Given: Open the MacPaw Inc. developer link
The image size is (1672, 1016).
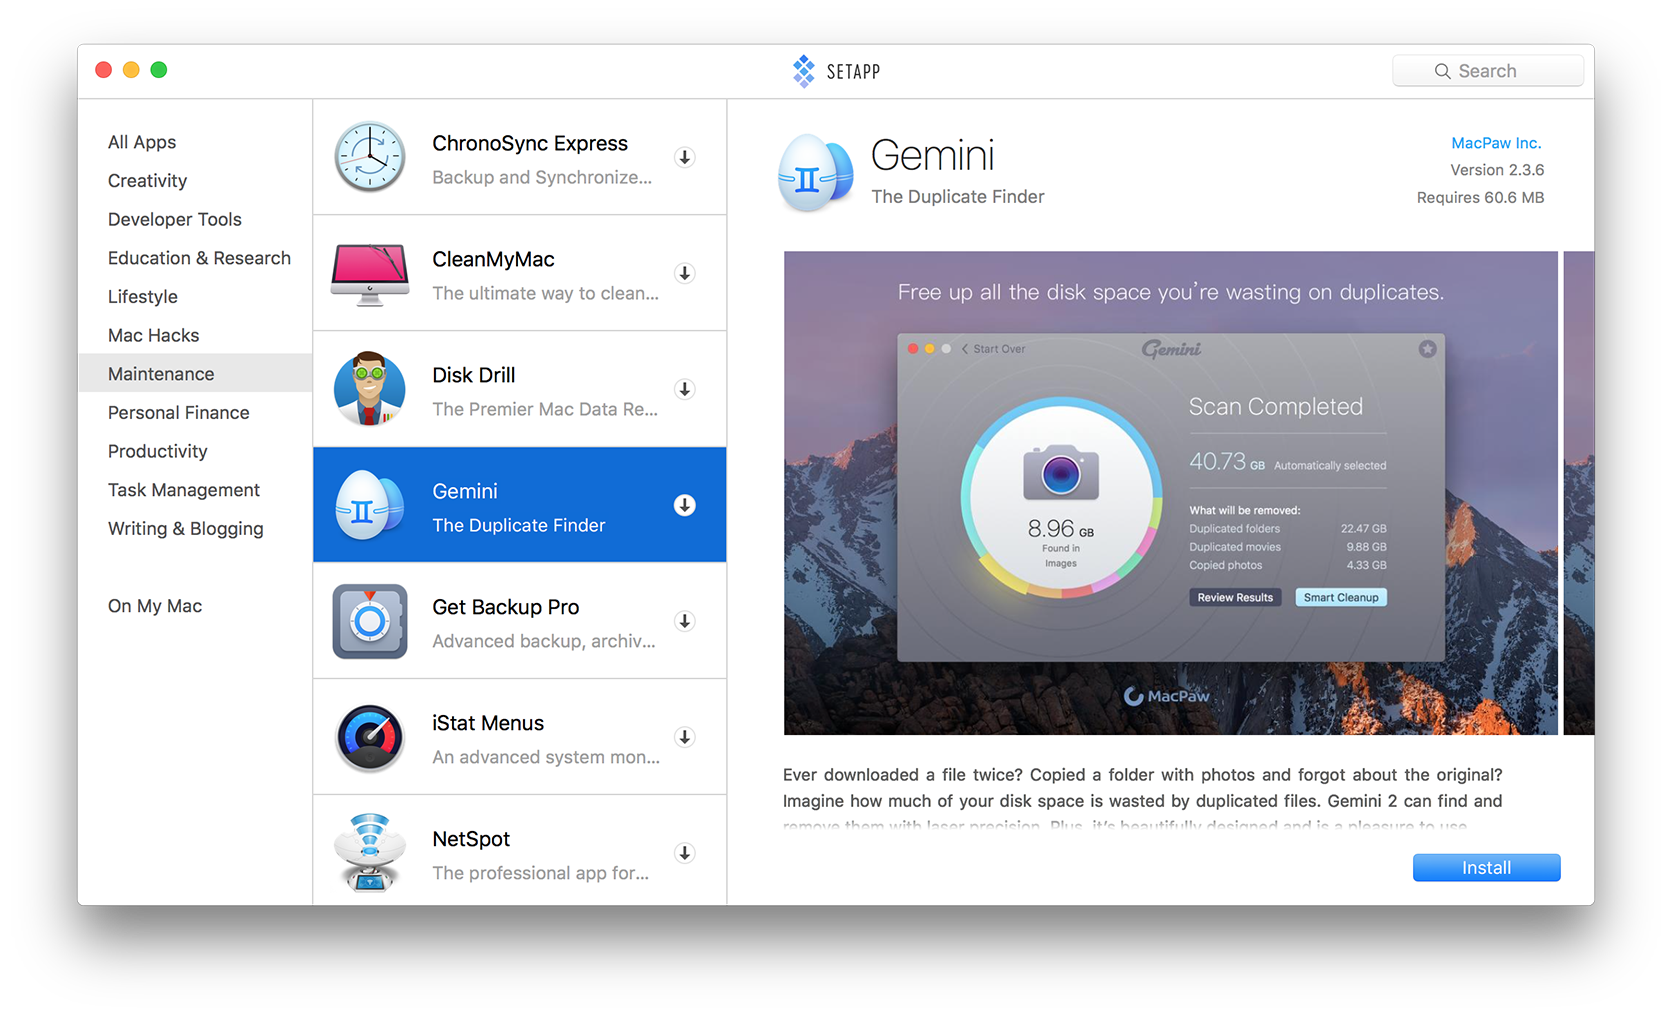Looking at the screenshot, I should point(1496,143).
